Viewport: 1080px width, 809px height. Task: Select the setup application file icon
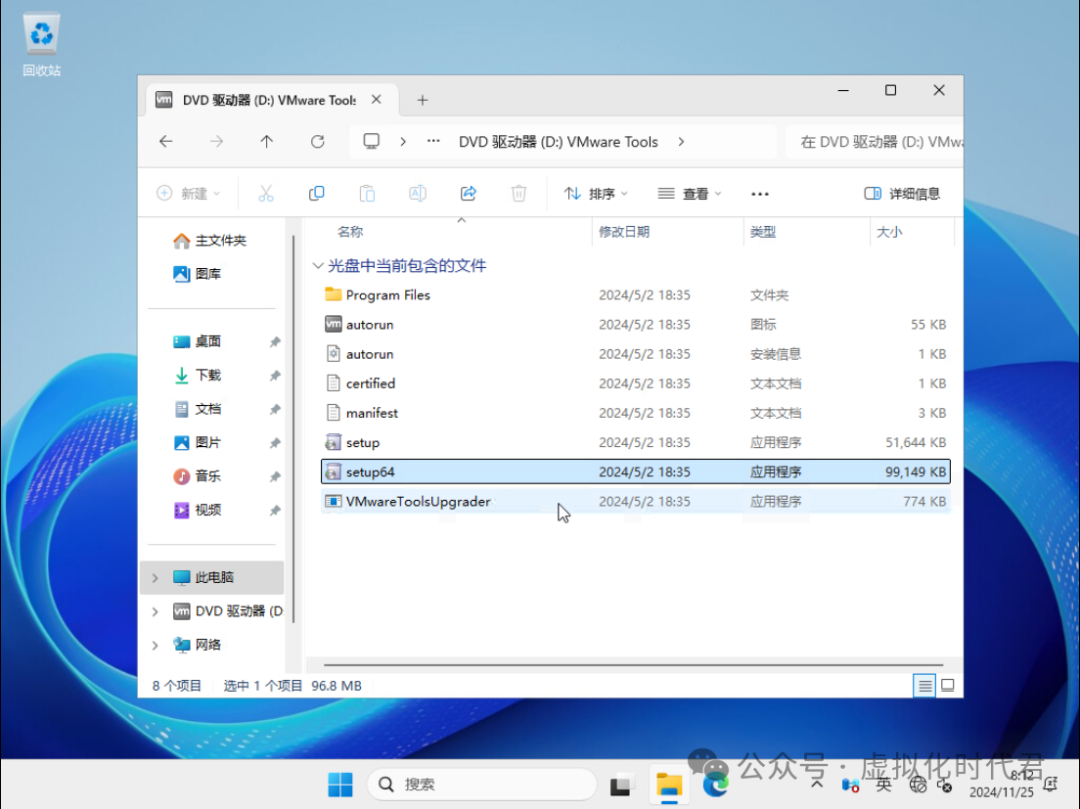(333, 442)
